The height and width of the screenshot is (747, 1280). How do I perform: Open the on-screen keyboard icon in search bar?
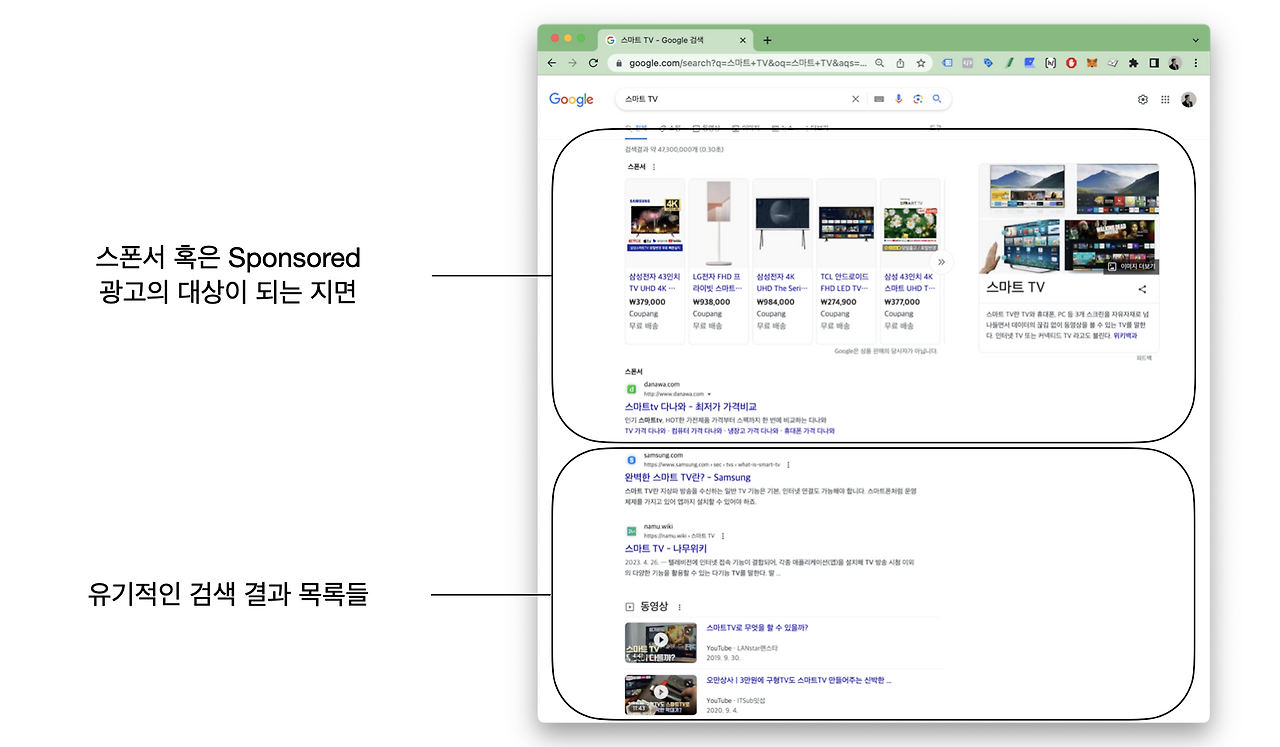pos(878,99)
